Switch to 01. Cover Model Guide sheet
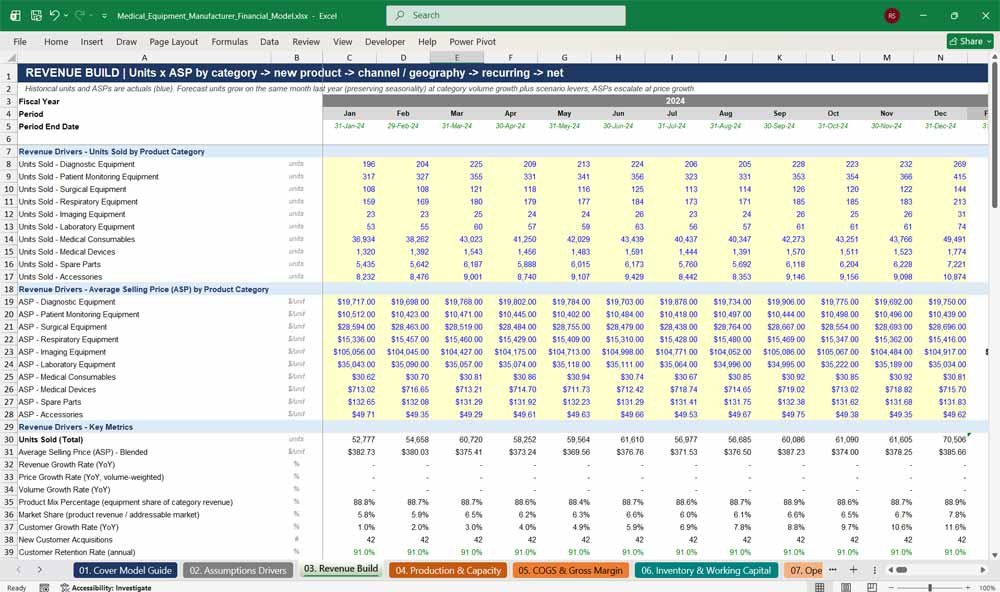1000x592 pixels. coord(125,570)
